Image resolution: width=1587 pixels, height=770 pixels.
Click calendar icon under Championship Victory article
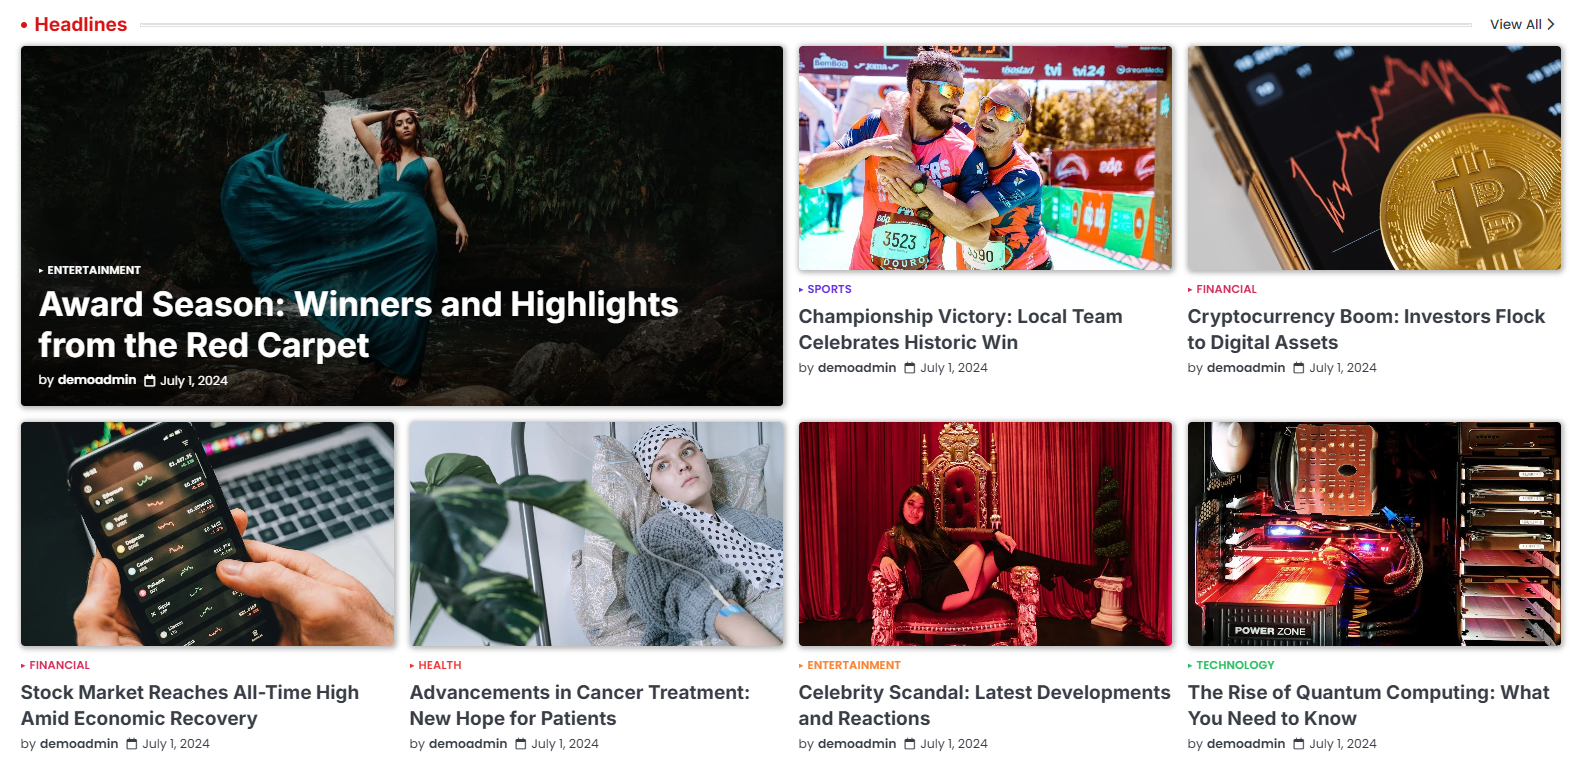point(910,368)
